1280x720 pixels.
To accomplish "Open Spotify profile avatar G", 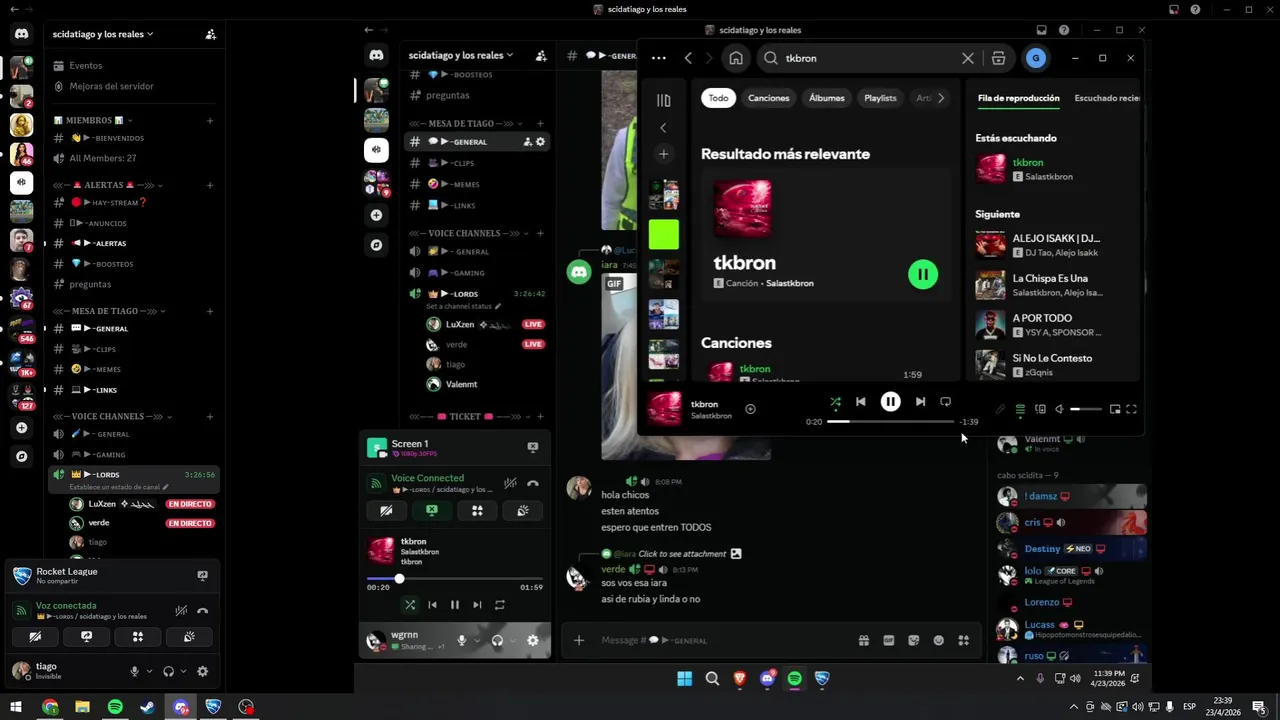I will pyautogui.click(x=1035, y=58).
